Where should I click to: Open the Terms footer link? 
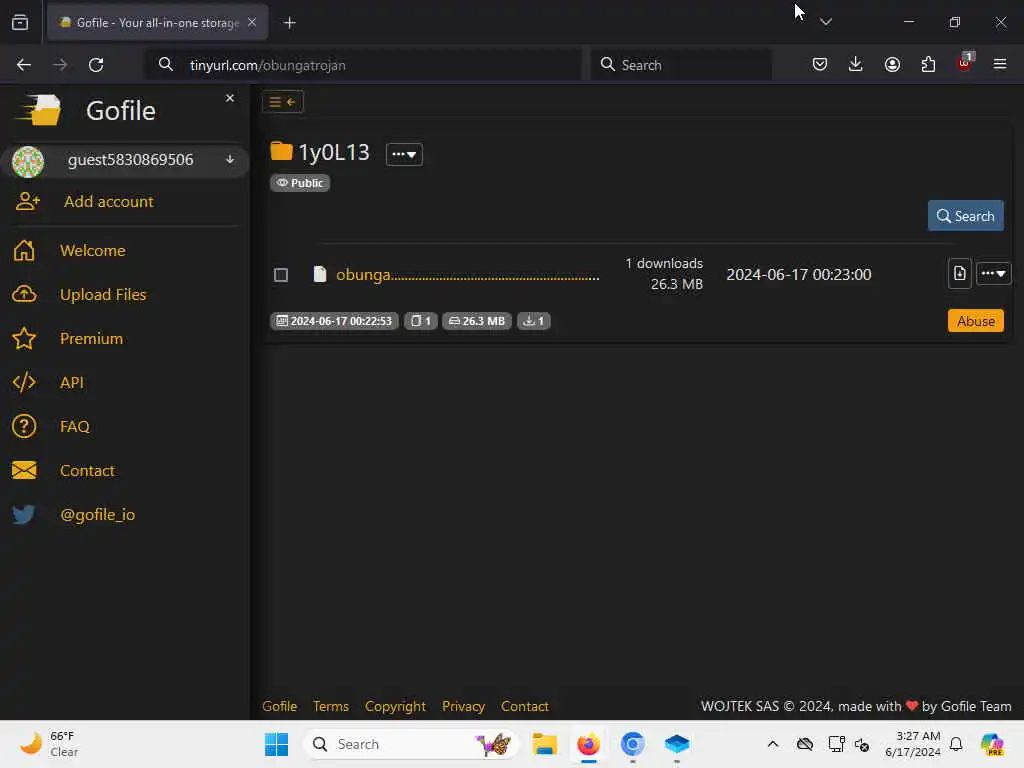[330, 707]
